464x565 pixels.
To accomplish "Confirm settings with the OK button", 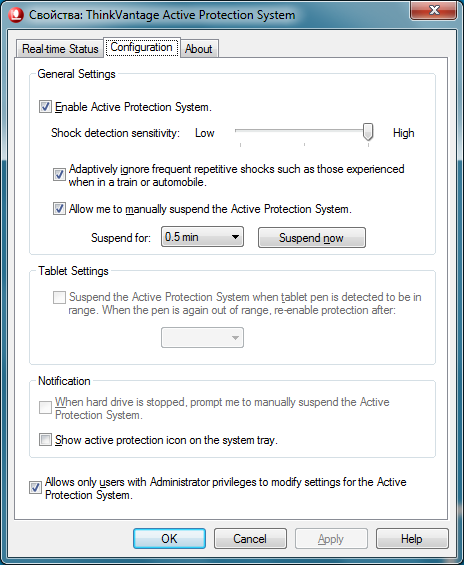I will (169, 539).
